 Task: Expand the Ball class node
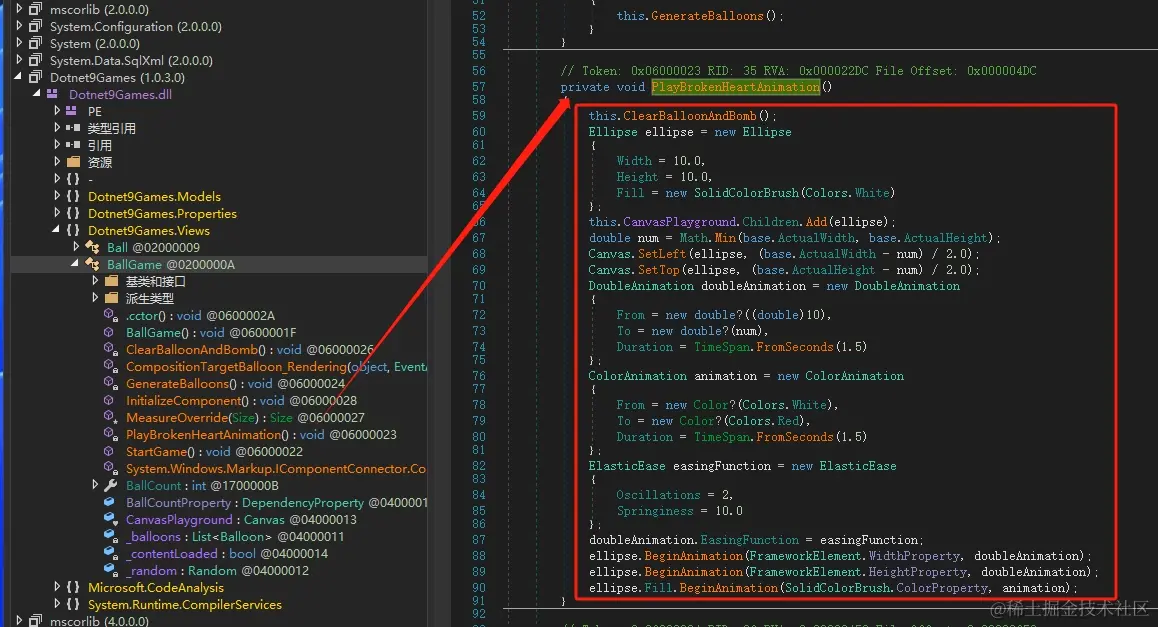click(75, 247)
